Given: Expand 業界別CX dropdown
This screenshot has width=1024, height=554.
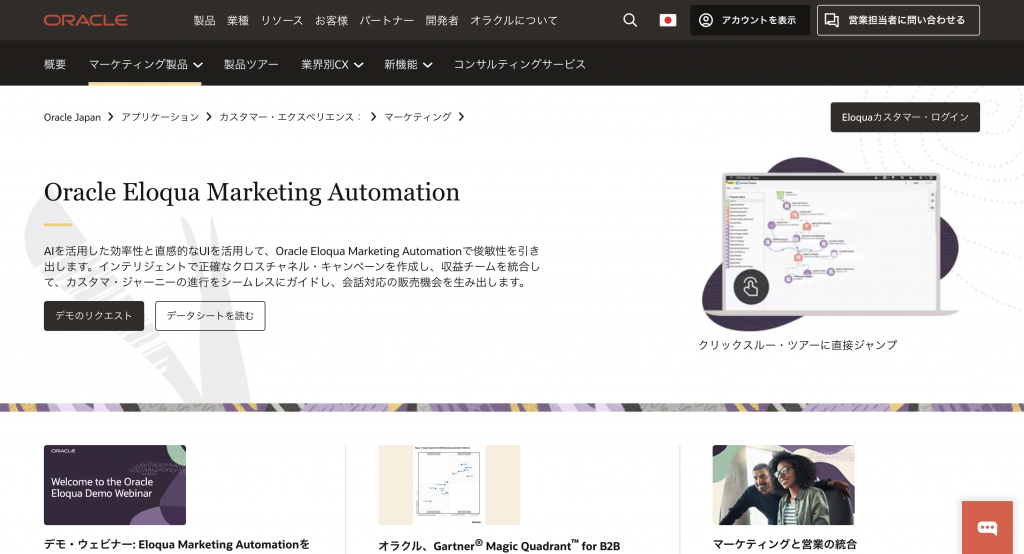Looking at the screenshot, I should tap(332, 64).
